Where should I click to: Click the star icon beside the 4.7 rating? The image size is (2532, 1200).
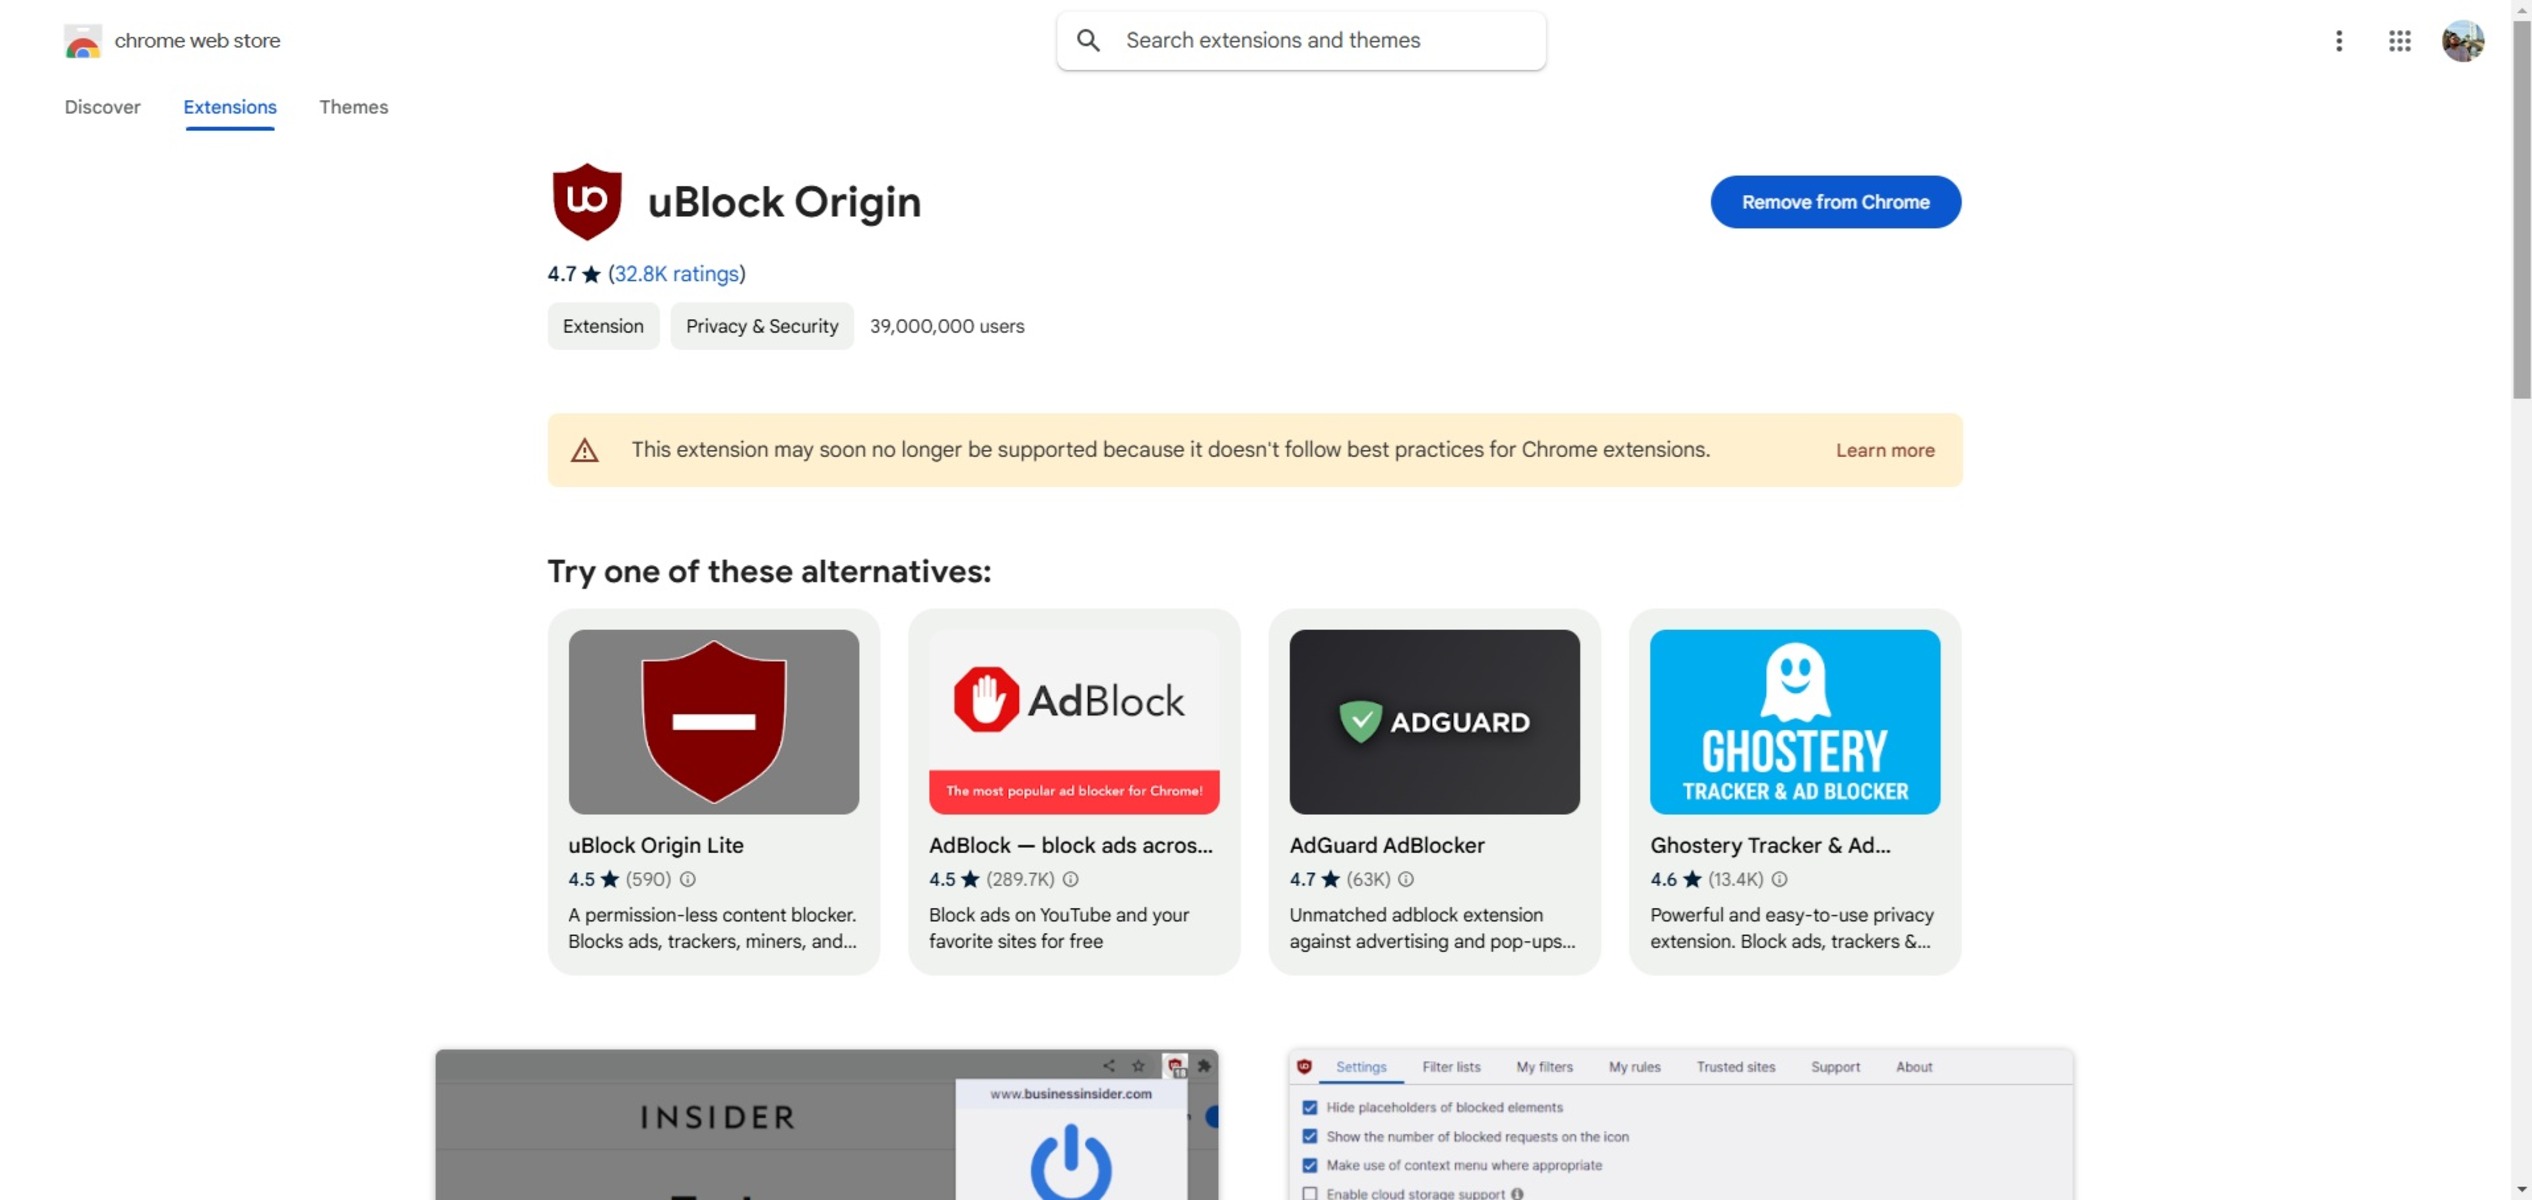(591, 274)
